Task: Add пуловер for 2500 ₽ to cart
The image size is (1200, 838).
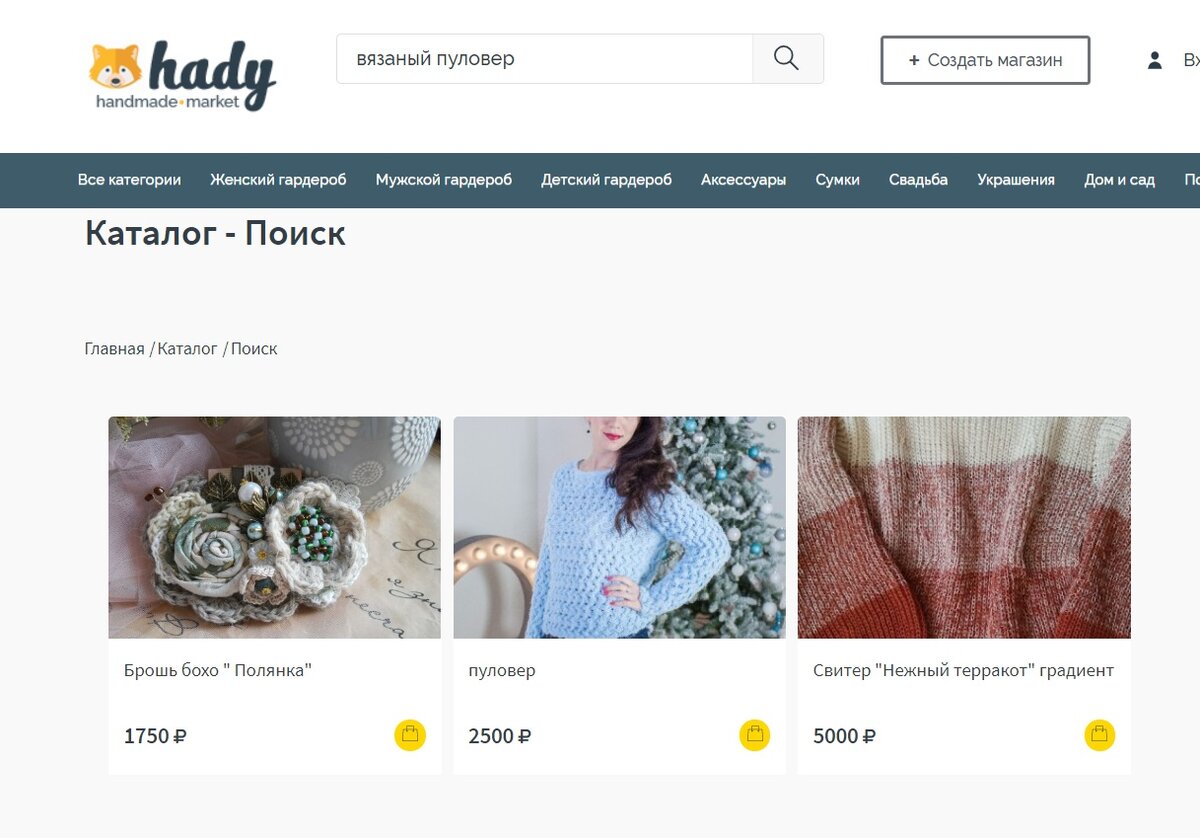Action: (x=755, y=735)
